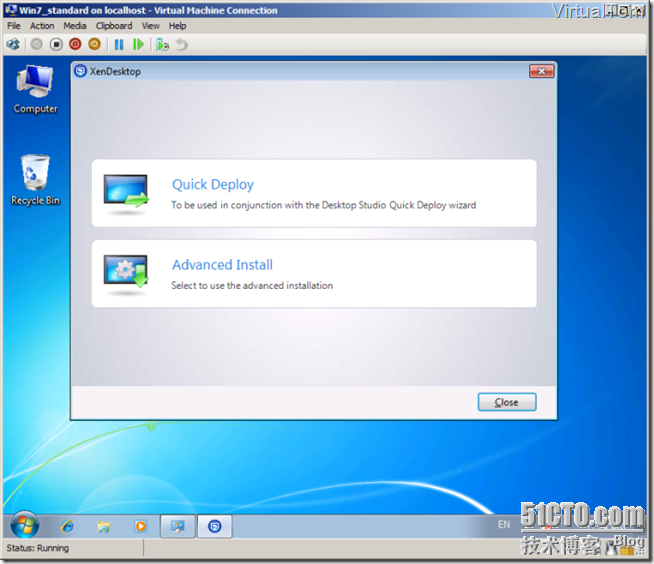654x564 pixels.
Task: Open the File menu
Action: [14, 26]
